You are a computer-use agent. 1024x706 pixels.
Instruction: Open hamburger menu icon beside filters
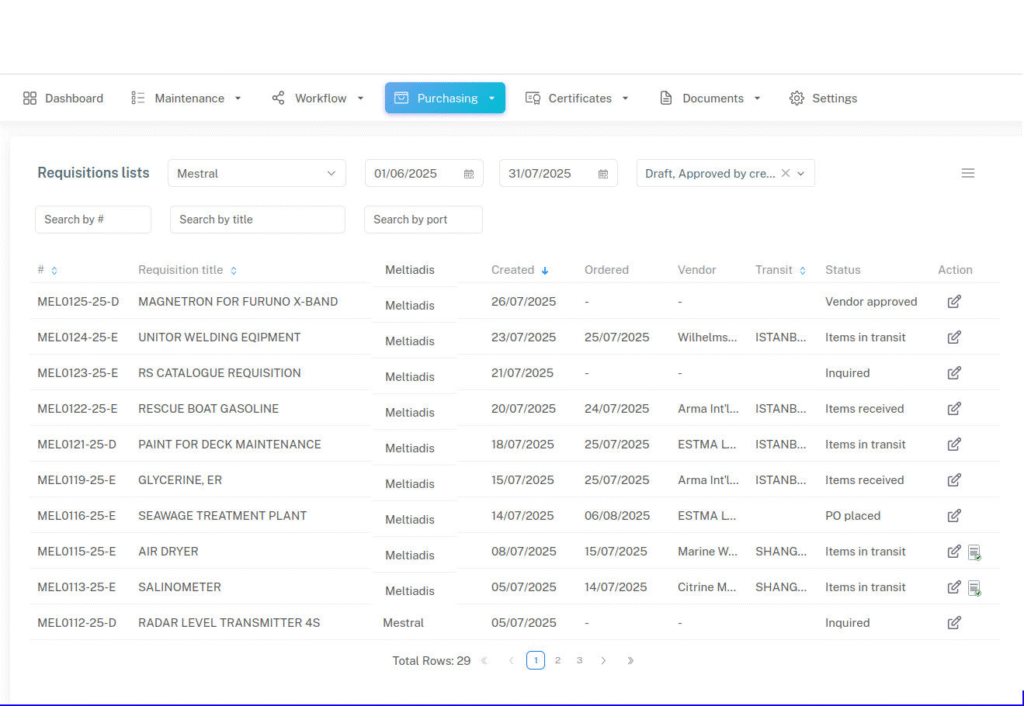coord(967,173)
